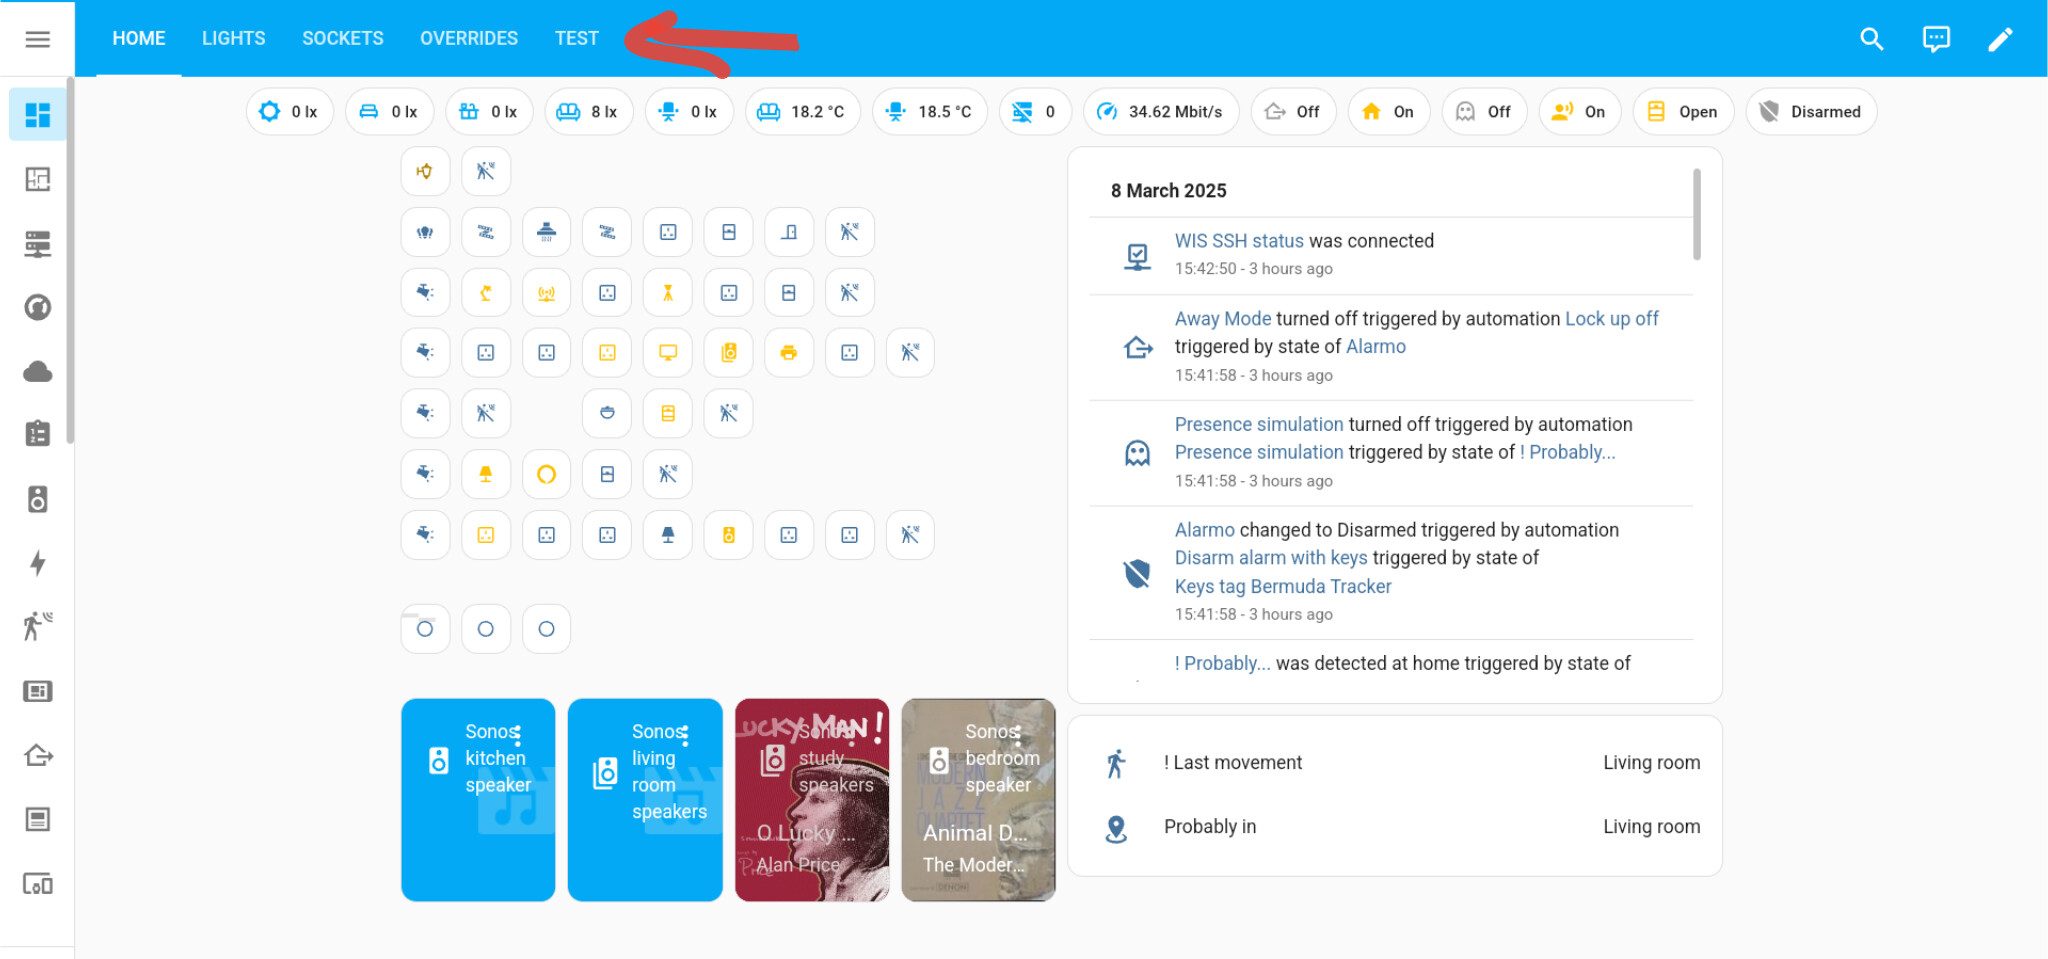The image size is (2048, 959).
Task: Switch to the TEST tab
Action: (x=577, y=38)
